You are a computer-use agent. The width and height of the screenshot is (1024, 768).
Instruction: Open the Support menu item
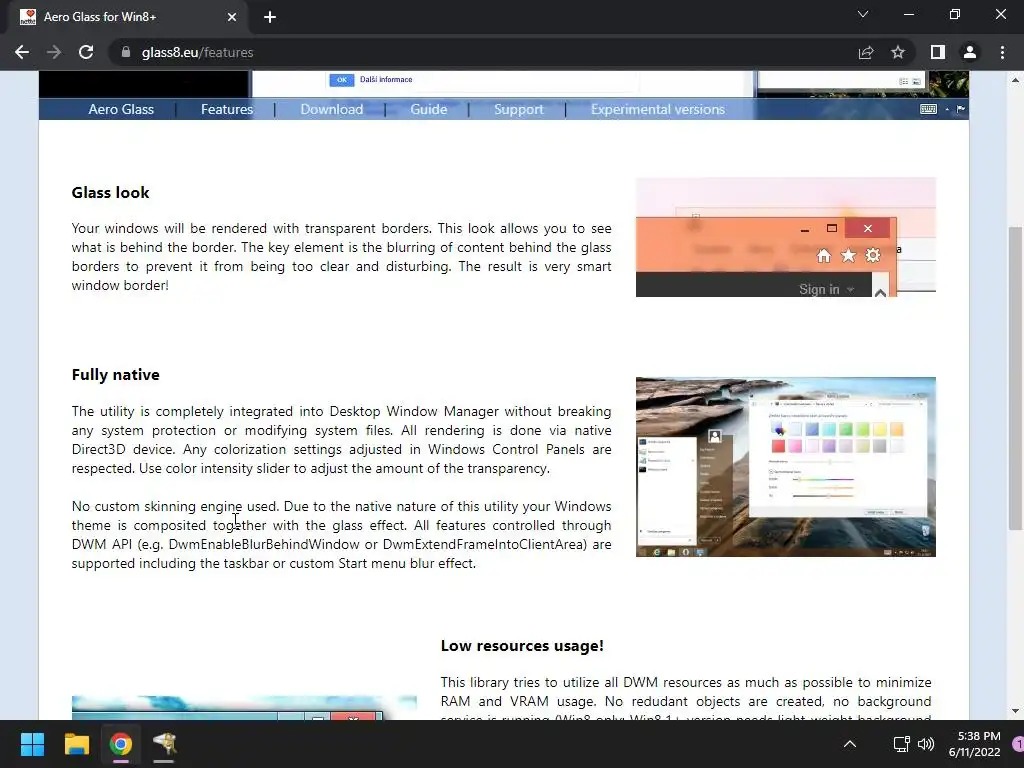[519, 109]
